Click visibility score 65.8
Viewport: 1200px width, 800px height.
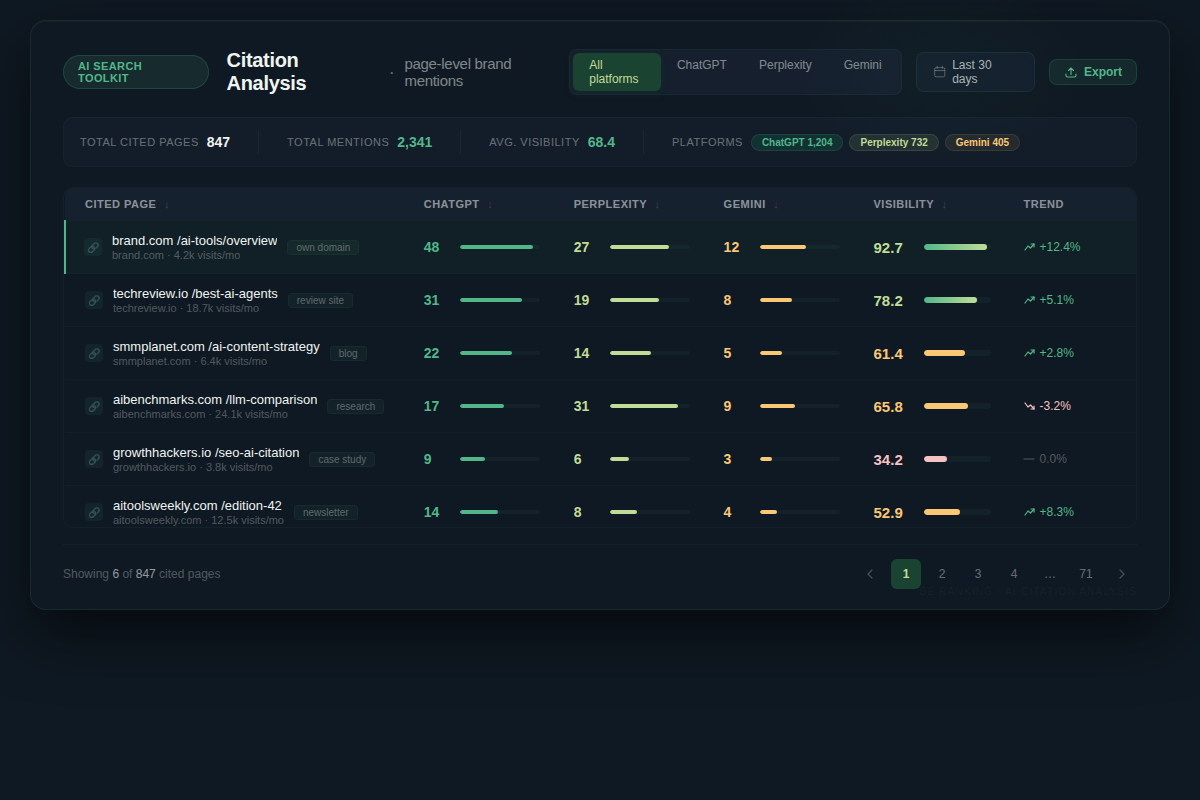pyautogui.click(x=888, y=406)
